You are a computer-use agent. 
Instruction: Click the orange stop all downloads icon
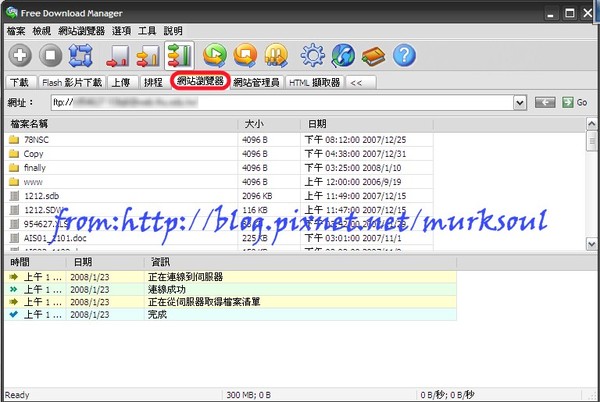245,55
